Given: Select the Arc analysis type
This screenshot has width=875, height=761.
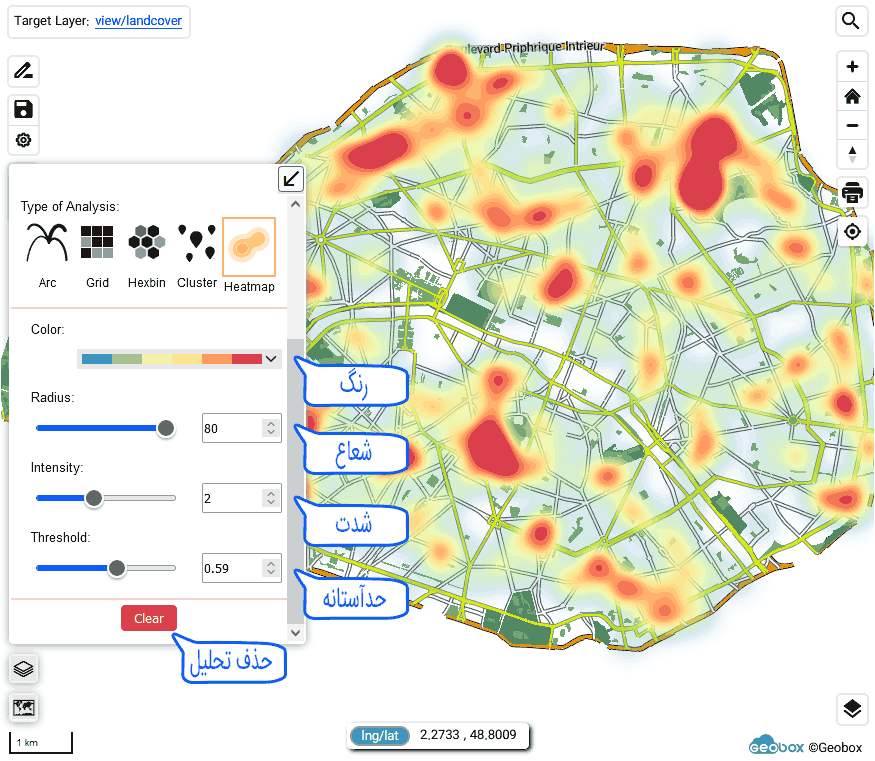Looking at the screenshot, I should pyautogui.click(x=47, y=255).
